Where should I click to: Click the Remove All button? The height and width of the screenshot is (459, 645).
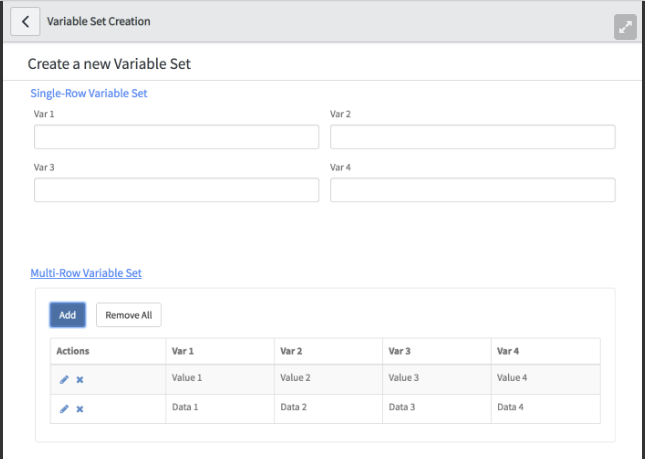(129, 315)
